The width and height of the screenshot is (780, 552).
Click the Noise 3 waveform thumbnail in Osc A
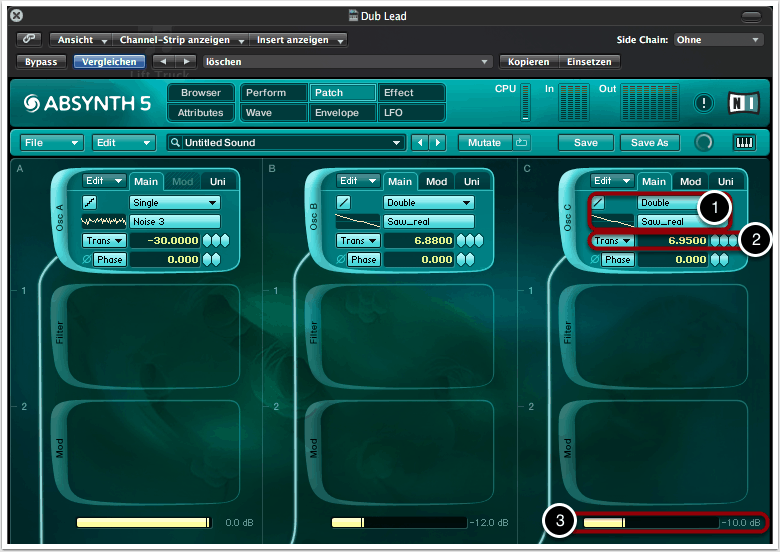[x=103, y=221]
